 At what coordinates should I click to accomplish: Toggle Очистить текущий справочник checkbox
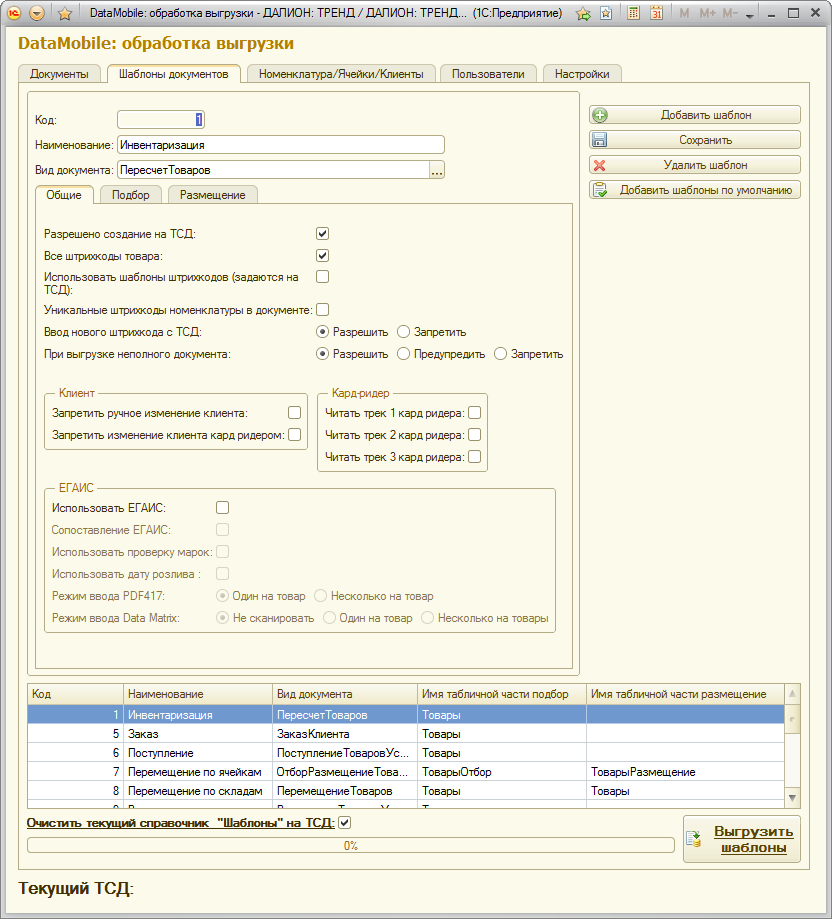pyautogui.click(x=345, y=823)
